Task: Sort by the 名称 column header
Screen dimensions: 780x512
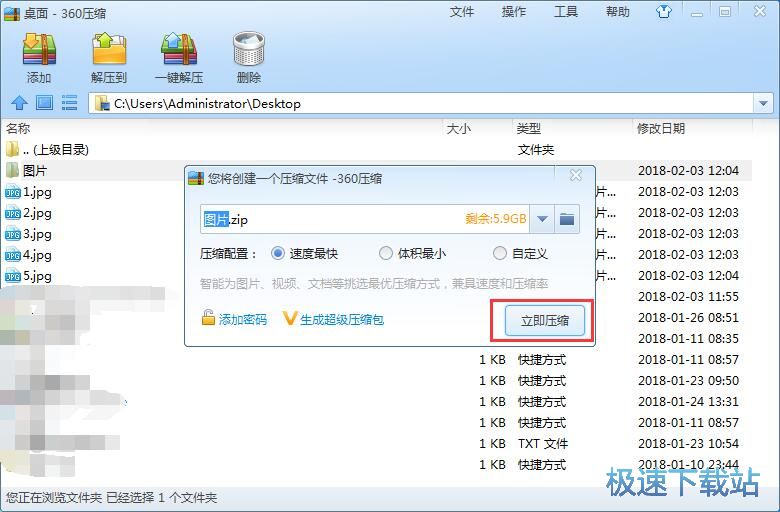Action: [x=18, y=128]
